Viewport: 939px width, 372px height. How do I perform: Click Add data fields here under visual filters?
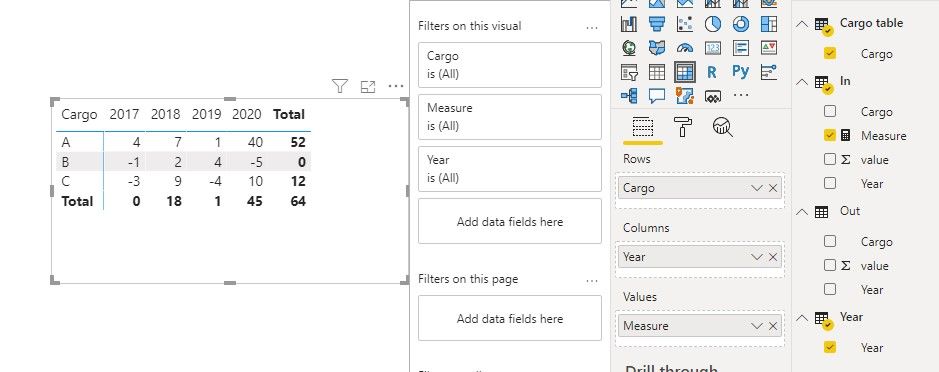(x=510, y=222)
